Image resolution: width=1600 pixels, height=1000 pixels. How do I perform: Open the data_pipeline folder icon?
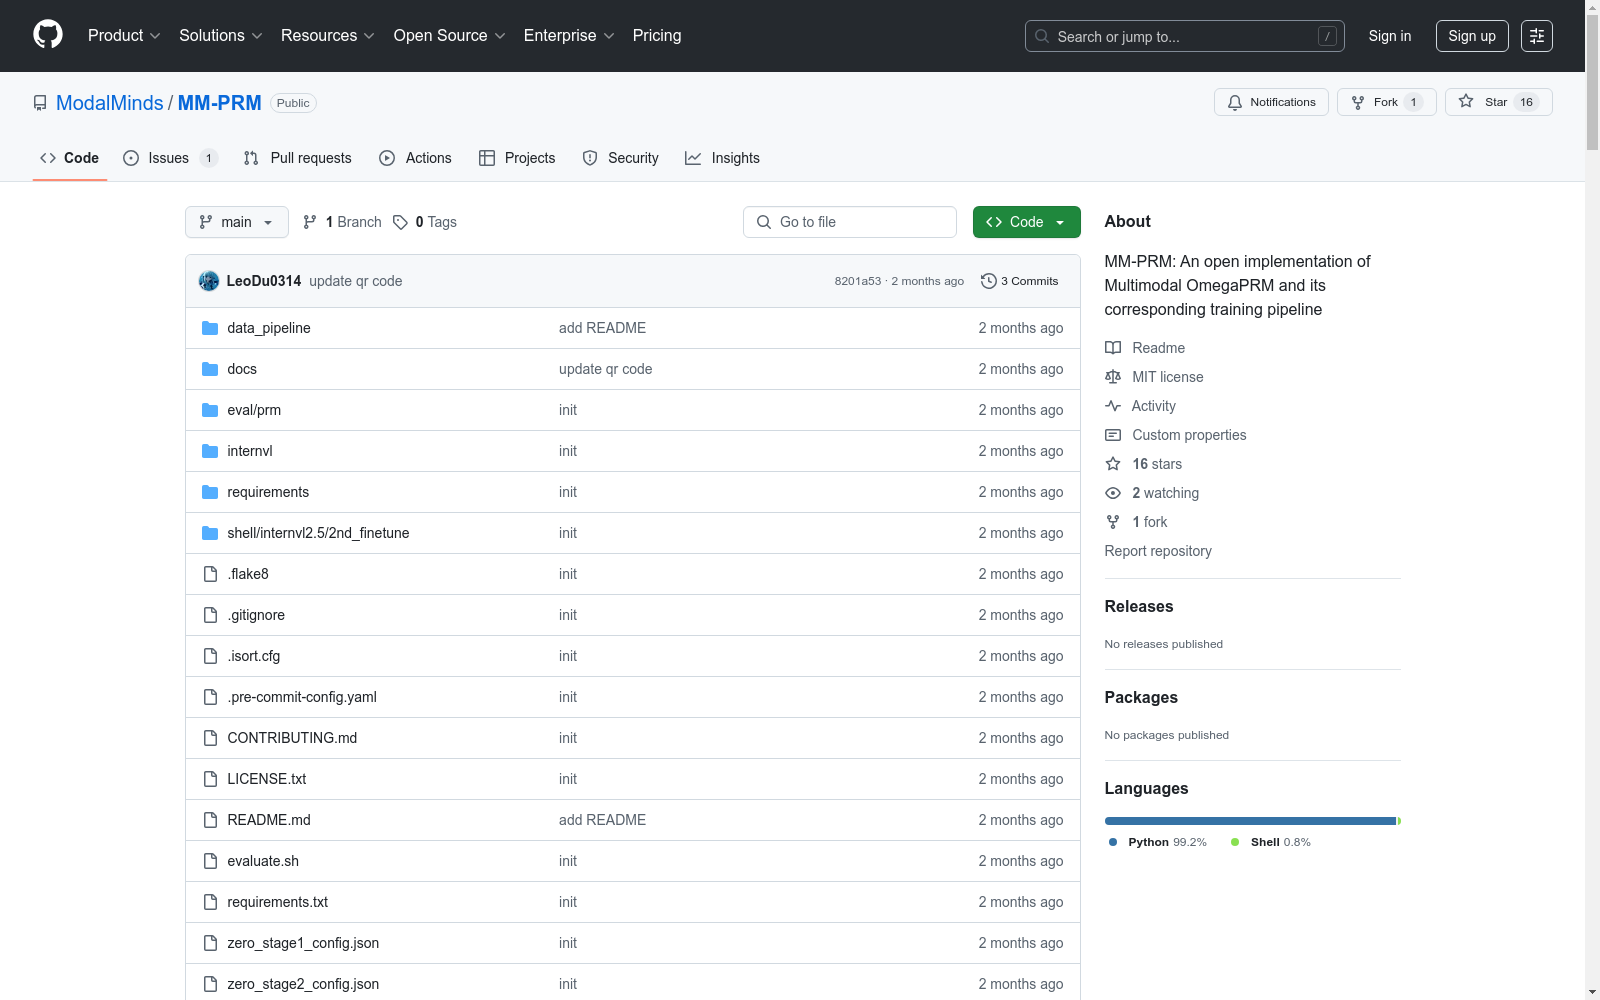point(210,328)
